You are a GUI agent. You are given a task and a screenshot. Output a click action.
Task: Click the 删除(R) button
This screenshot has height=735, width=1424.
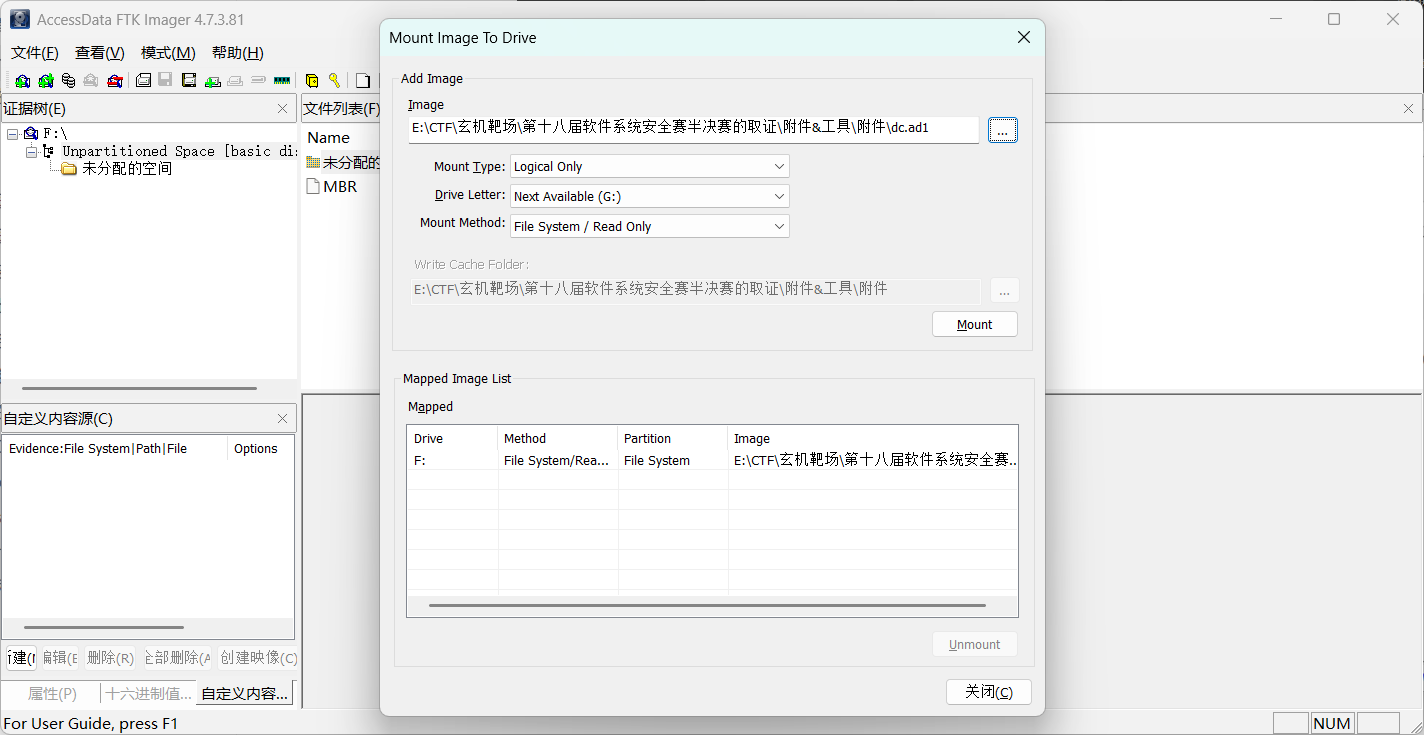pos(109,658)
